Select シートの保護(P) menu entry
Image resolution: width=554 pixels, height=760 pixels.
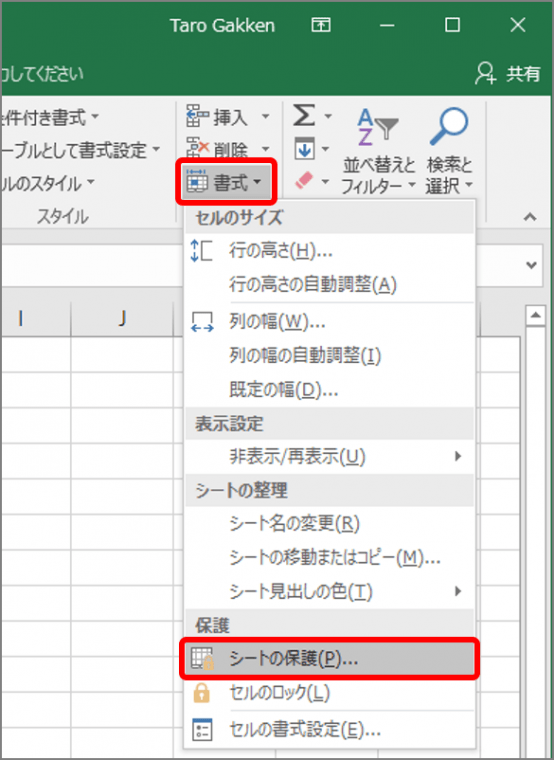330,659
